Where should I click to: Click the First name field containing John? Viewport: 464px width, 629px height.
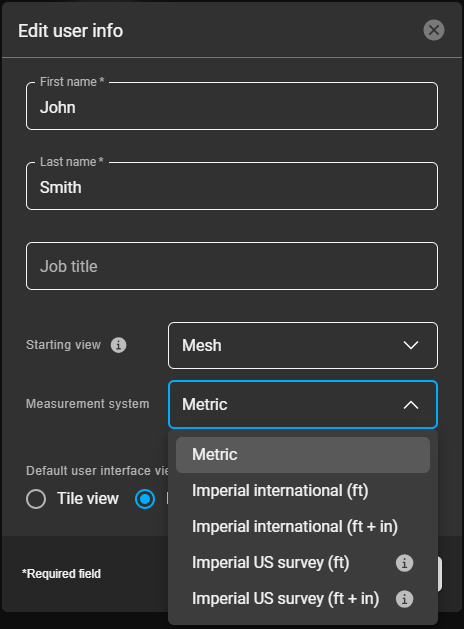click(x=232, y=106)
